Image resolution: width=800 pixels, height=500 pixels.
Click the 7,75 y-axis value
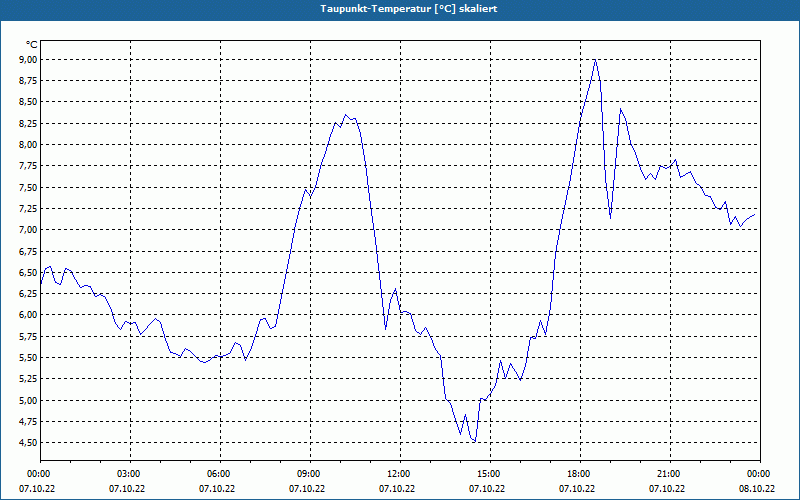(x=28, y=166)
